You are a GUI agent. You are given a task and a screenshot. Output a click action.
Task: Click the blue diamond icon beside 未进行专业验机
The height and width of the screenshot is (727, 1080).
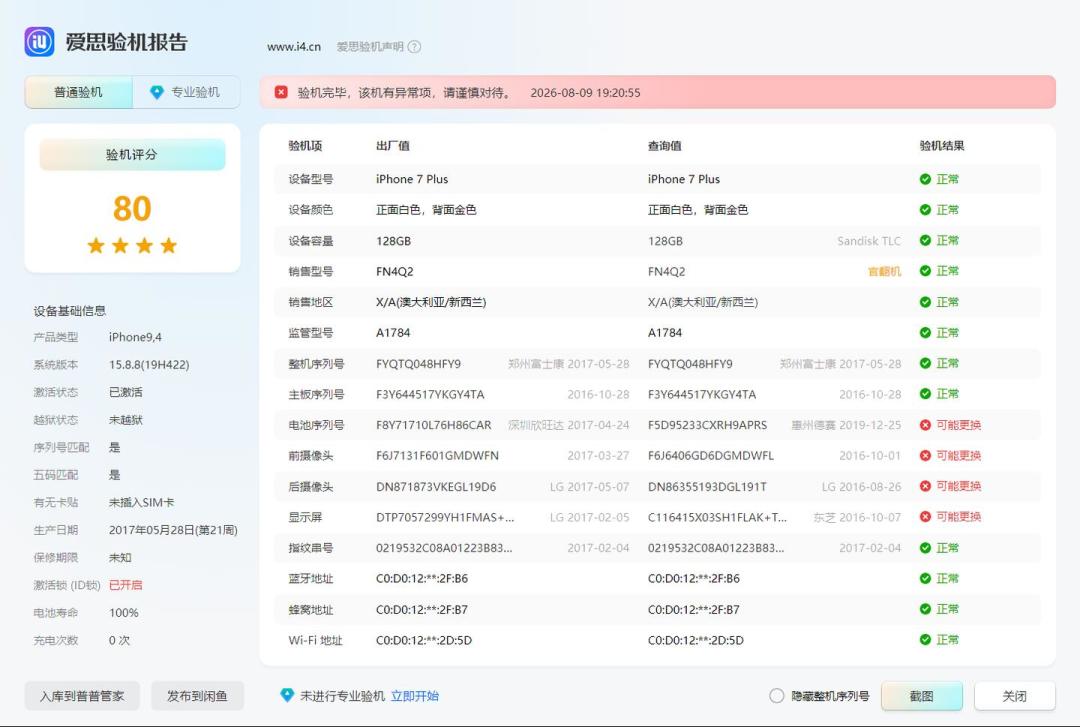(287, 695)
